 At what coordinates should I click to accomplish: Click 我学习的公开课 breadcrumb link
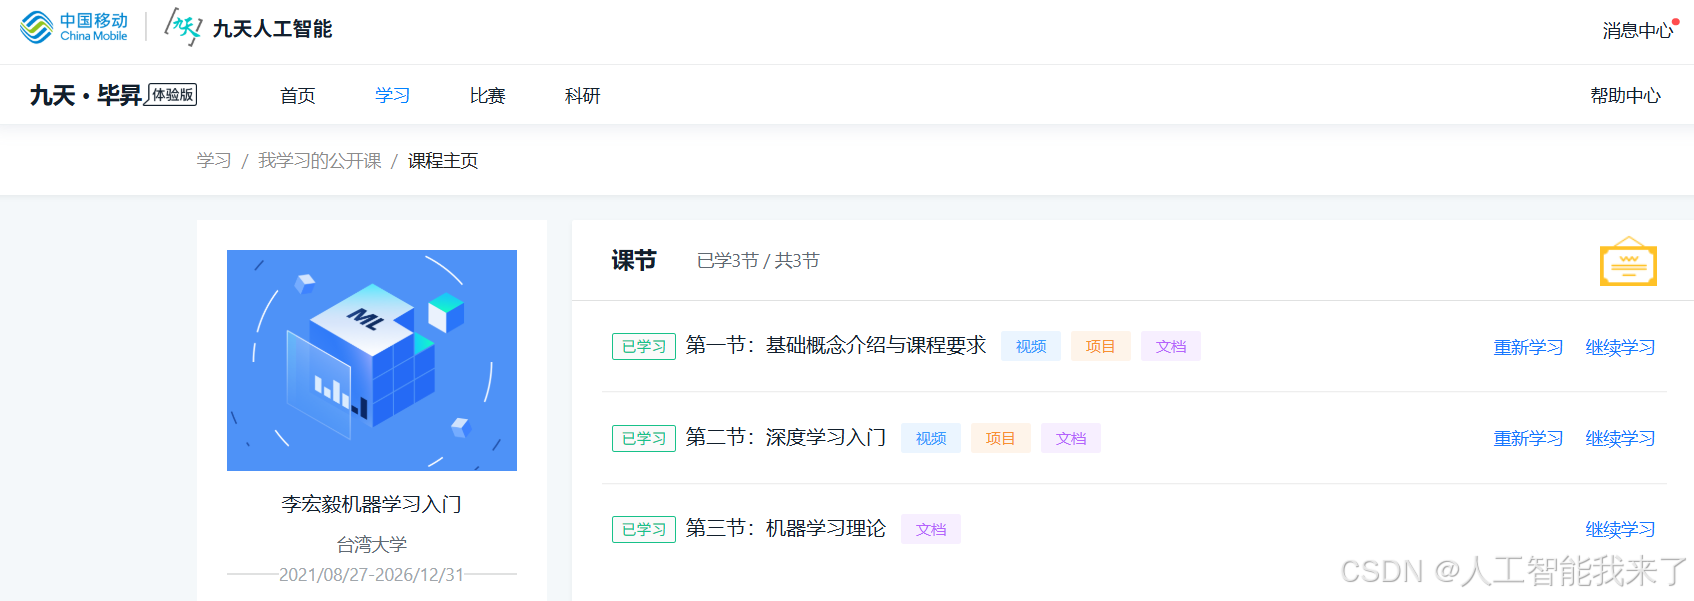click(320, 160)
